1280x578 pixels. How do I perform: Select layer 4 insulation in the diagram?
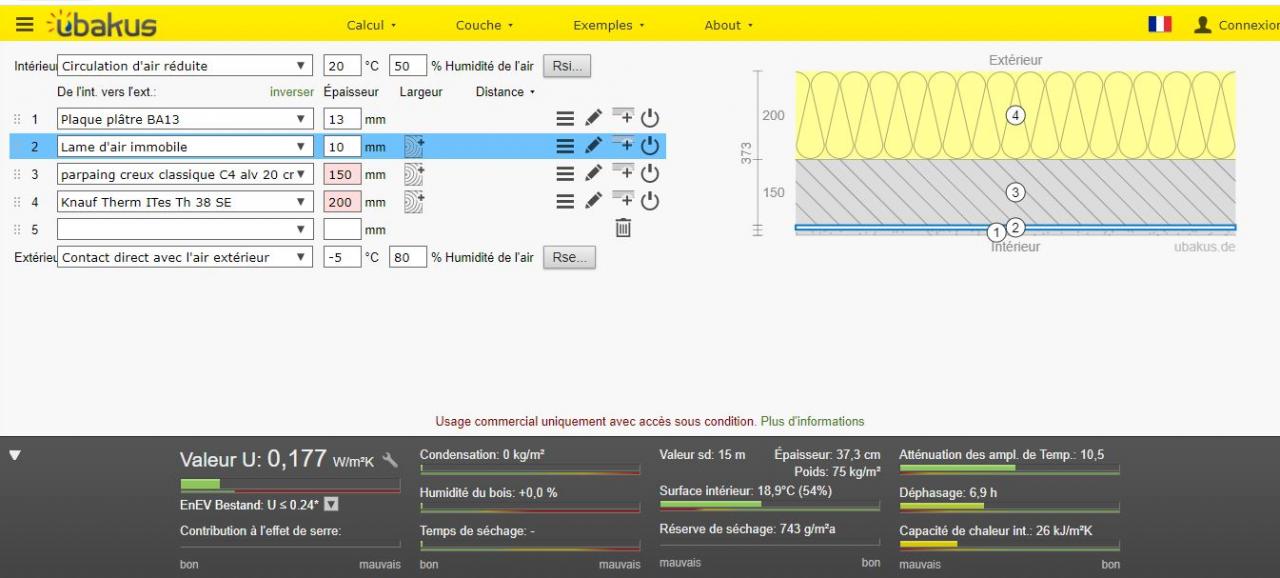click(1016, 115)
